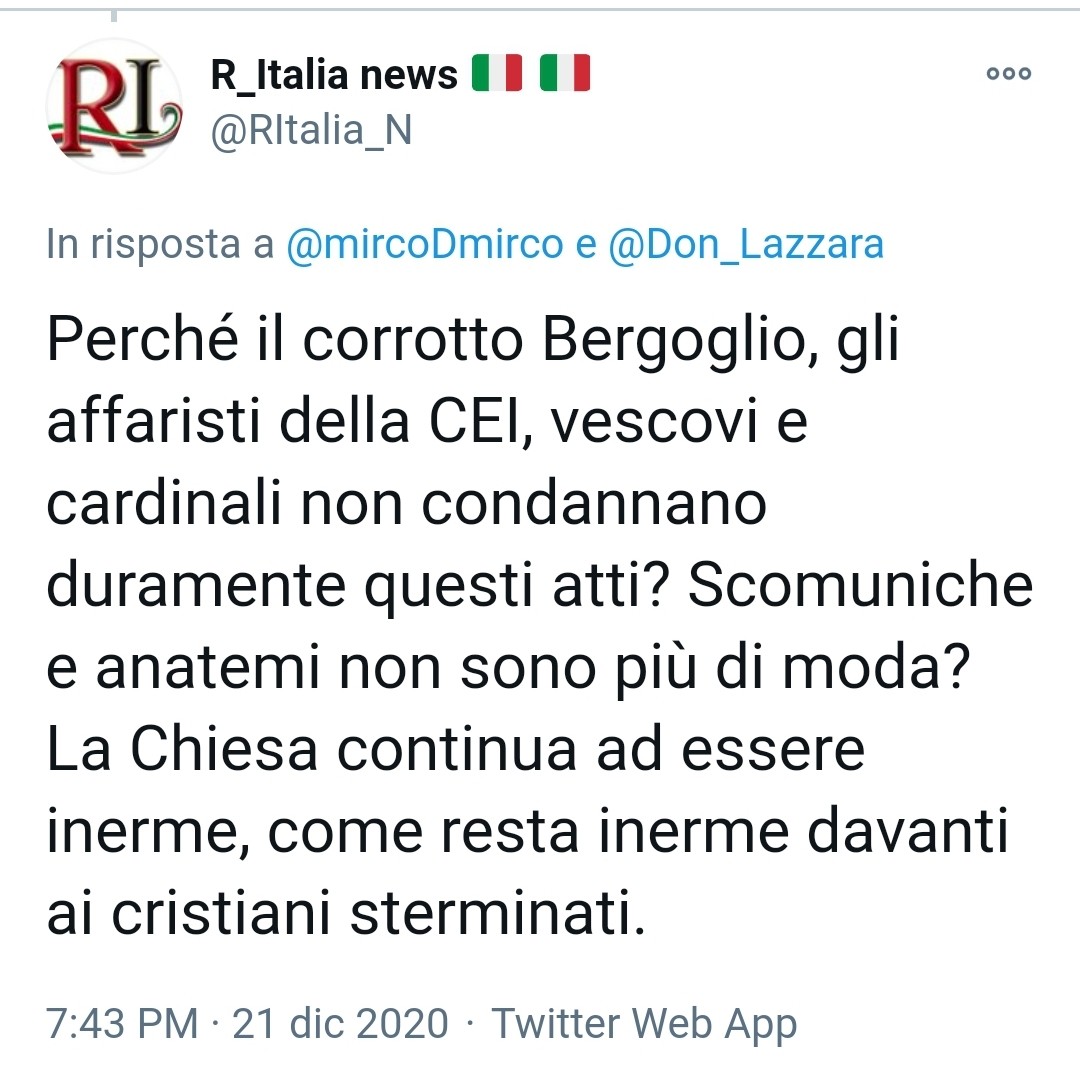Click the 21 dic 2020 date
Viewport: 1080px width, 1092px height.
340,1023
